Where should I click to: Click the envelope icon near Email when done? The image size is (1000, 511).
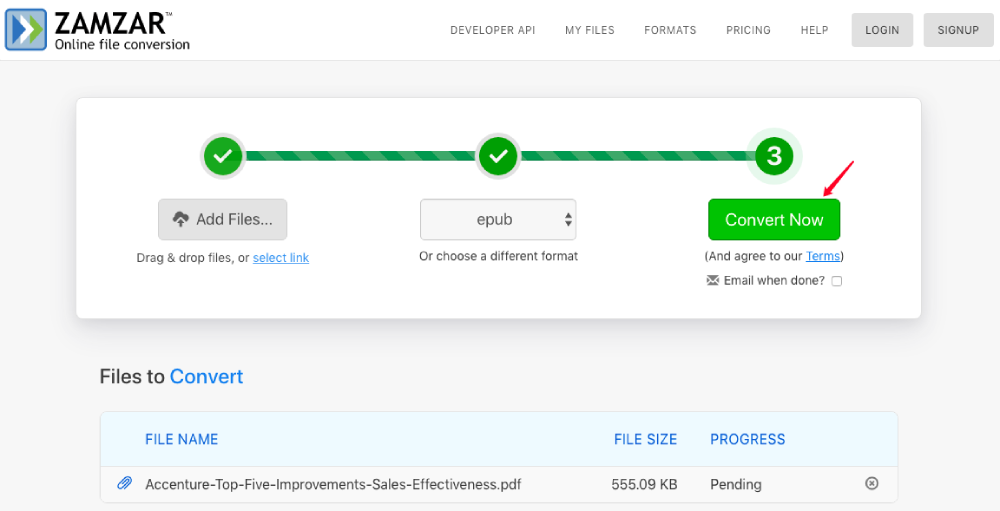click(x=713, y=281)
